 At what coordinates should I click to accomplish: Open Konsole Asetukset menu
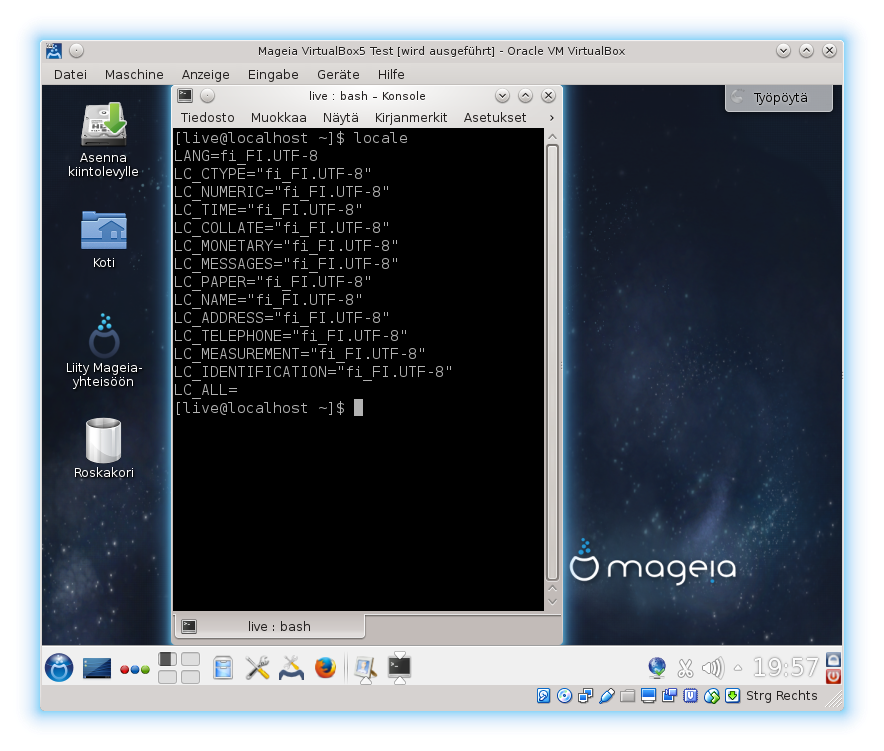click(x=495, y=117)
